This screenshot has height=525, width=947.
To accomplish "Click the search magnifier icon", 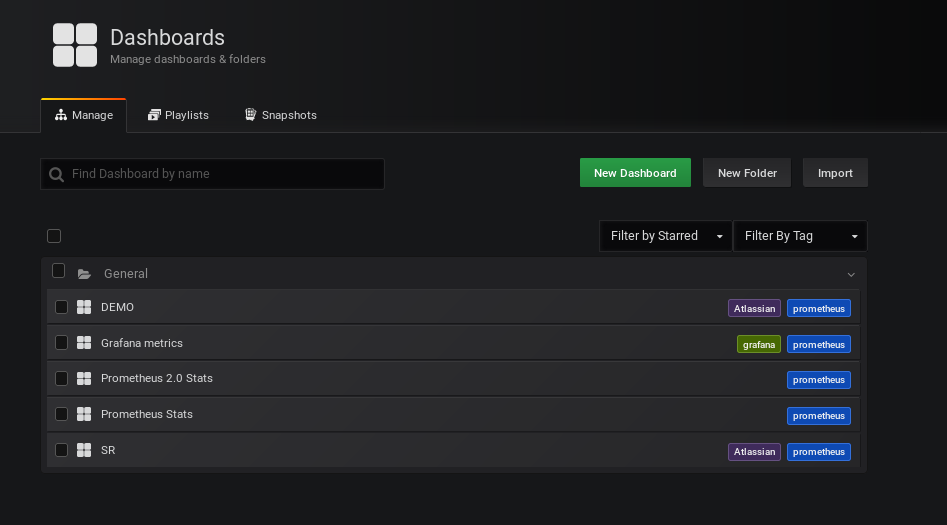I will coord(56,175).
